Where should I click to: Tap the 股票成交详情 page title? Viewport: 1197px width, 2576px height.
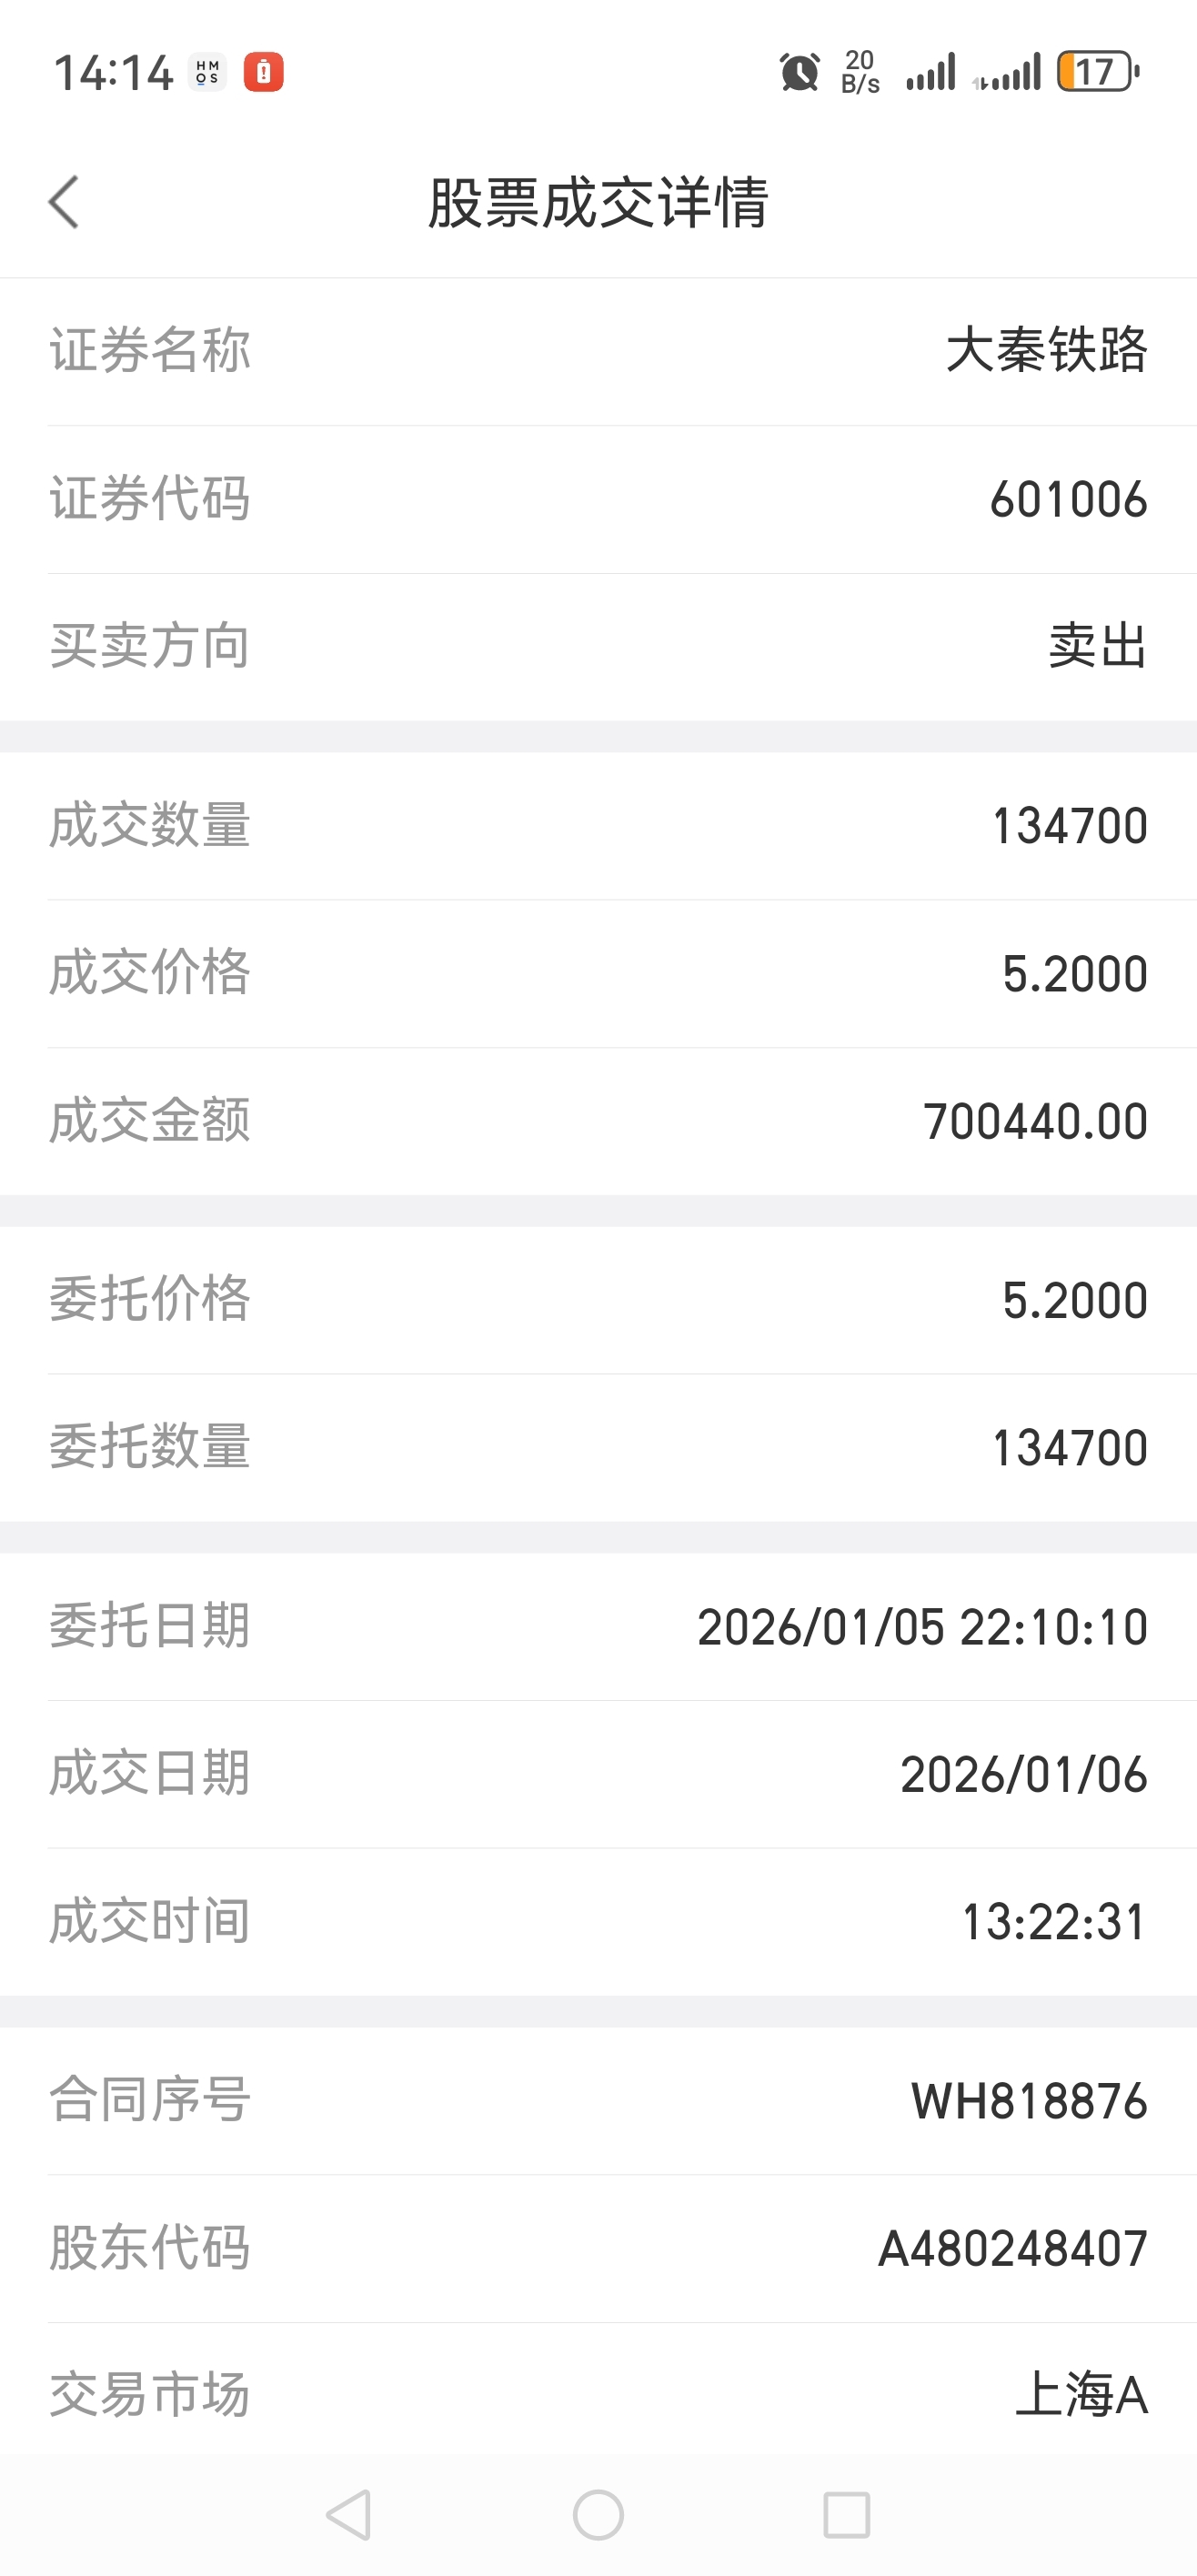[x=598, y=203]
